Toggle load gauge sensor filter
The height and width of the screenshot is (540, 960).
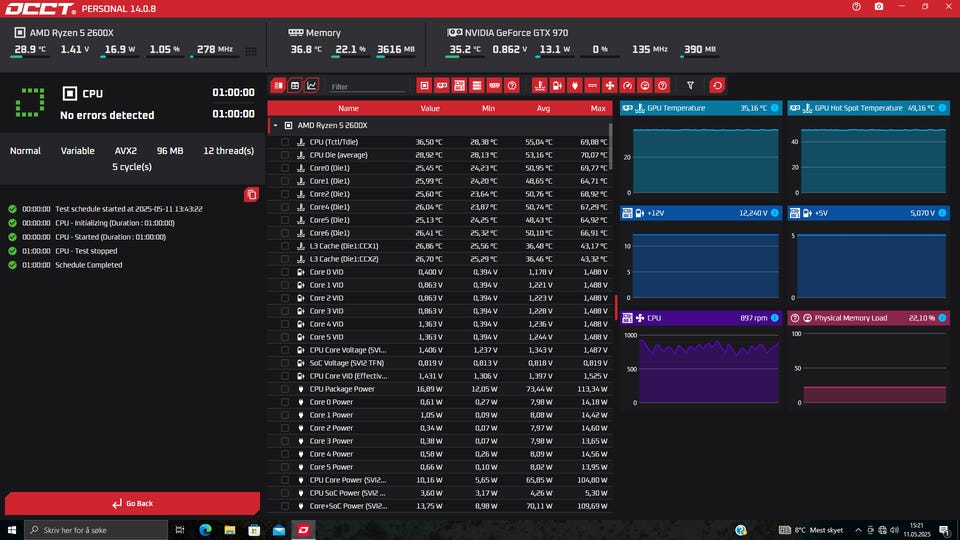click(645, 86)
